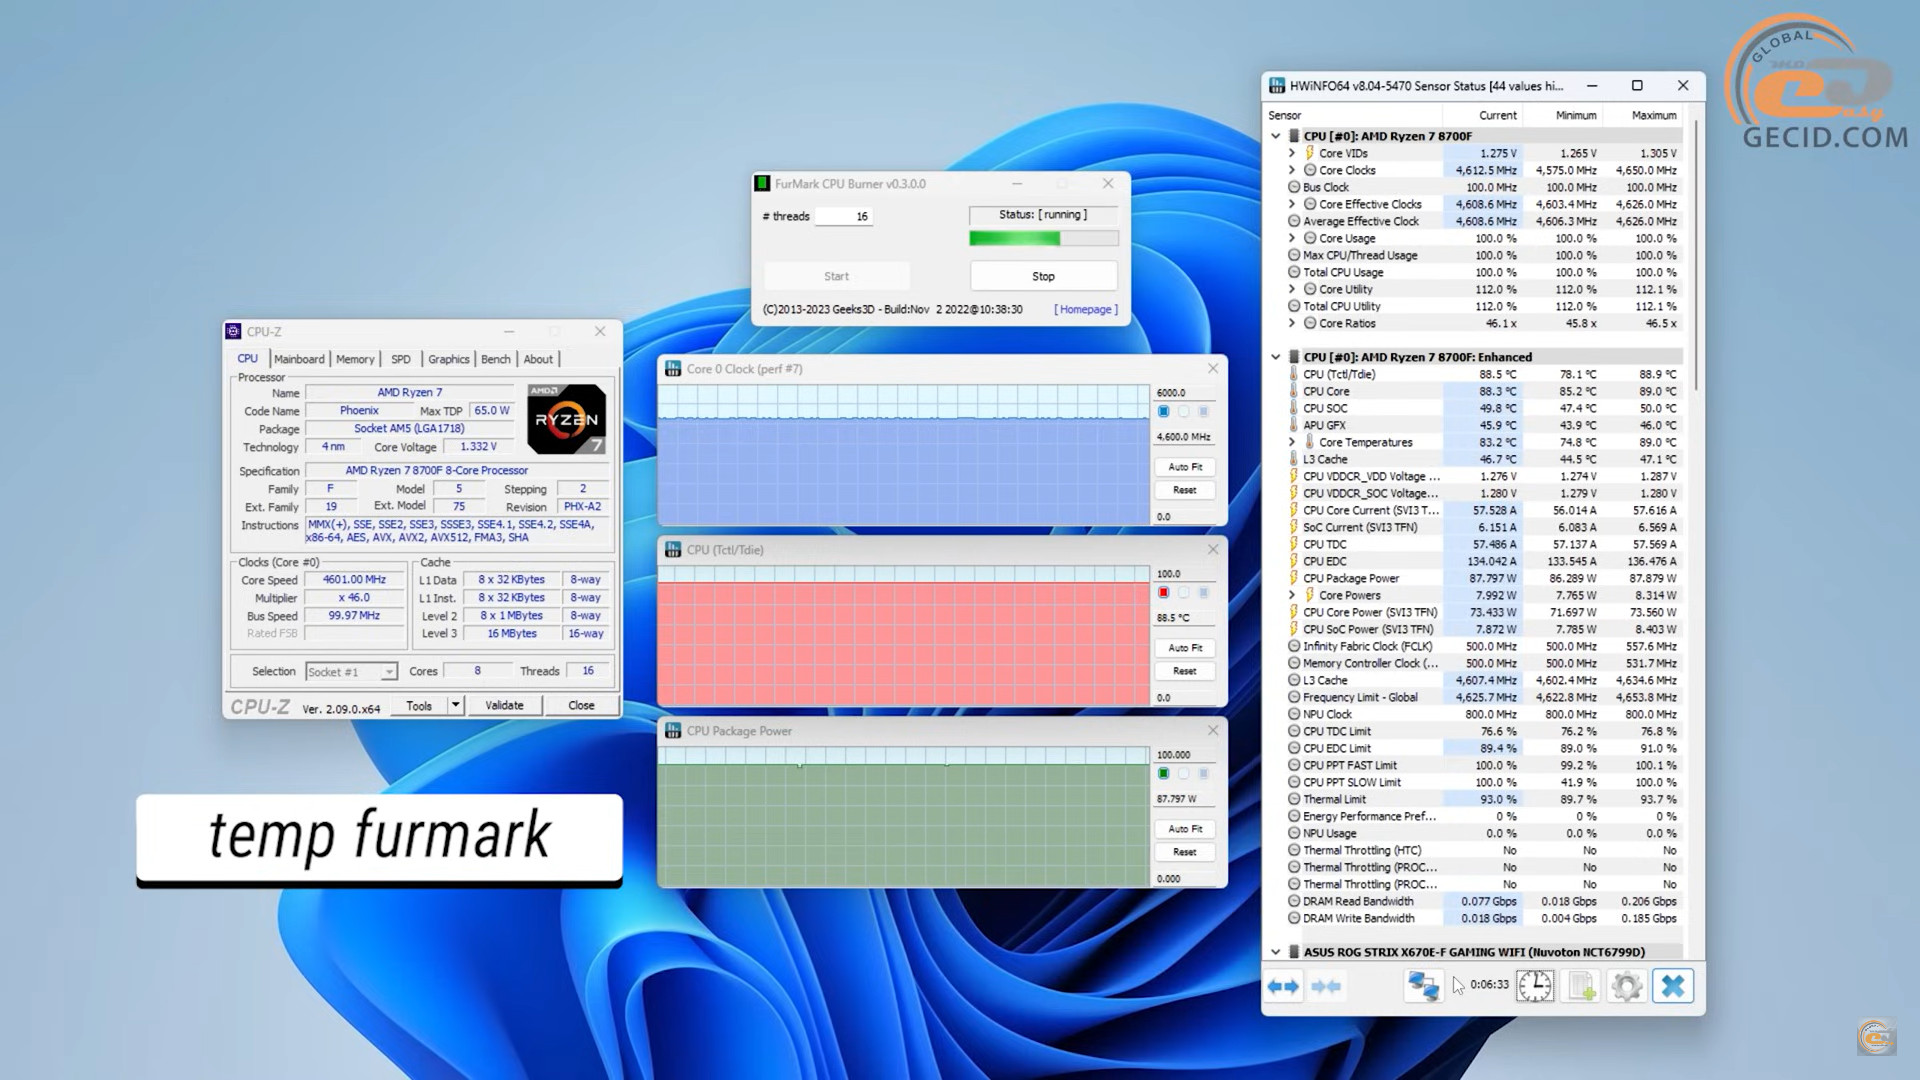This screenshot has height=1080, width=1920.
Task: Click the CPU-Z title bar icon
Action: 233,331
